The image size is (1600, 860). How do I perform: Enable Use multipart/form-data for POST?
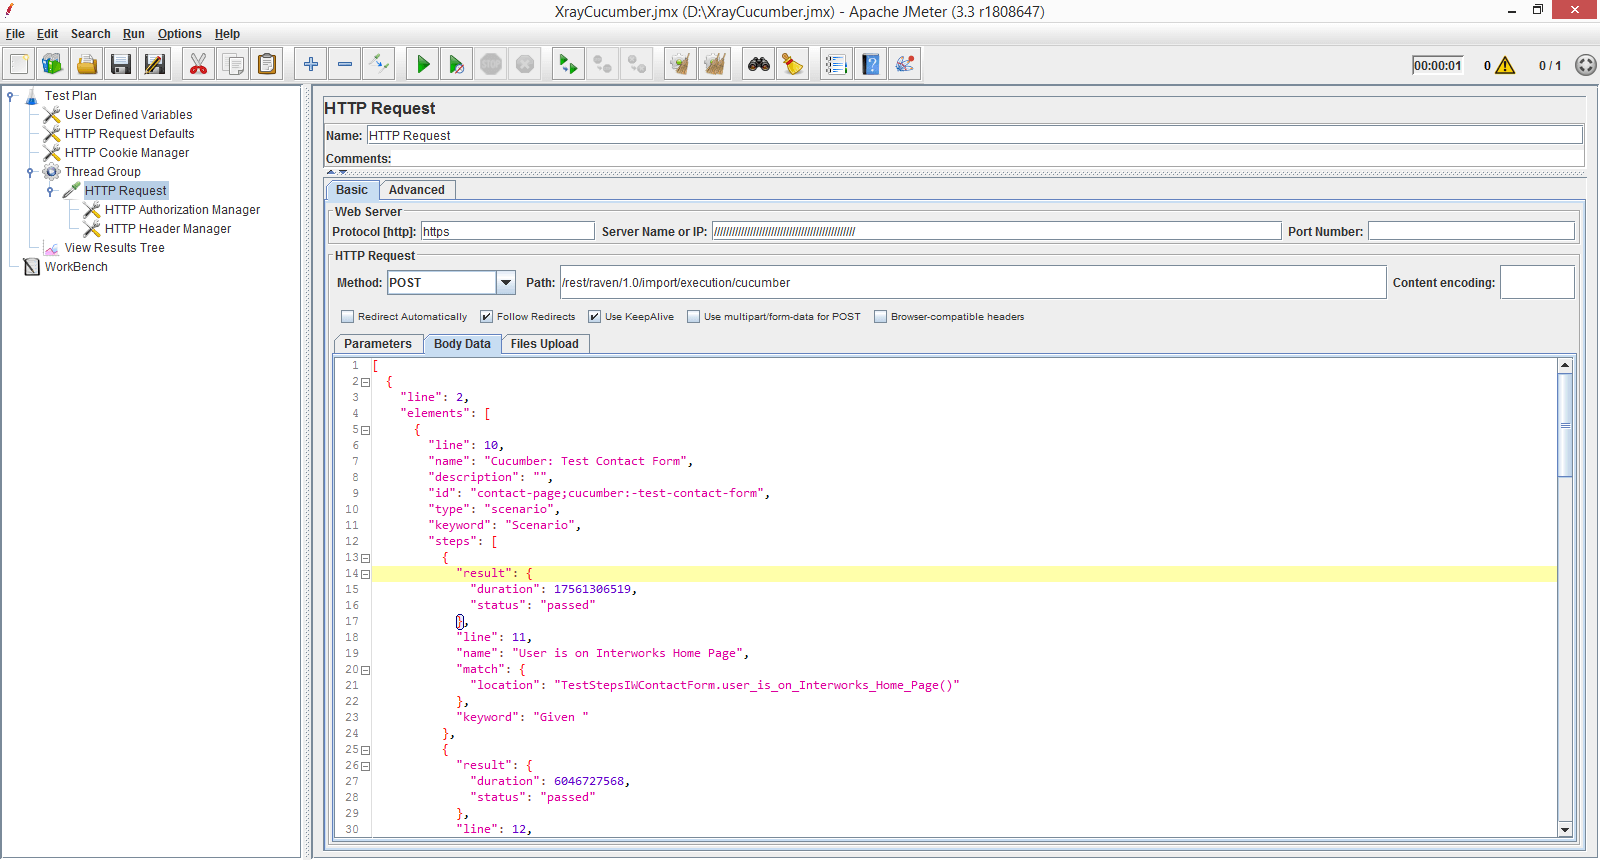[x=694, y=317]
